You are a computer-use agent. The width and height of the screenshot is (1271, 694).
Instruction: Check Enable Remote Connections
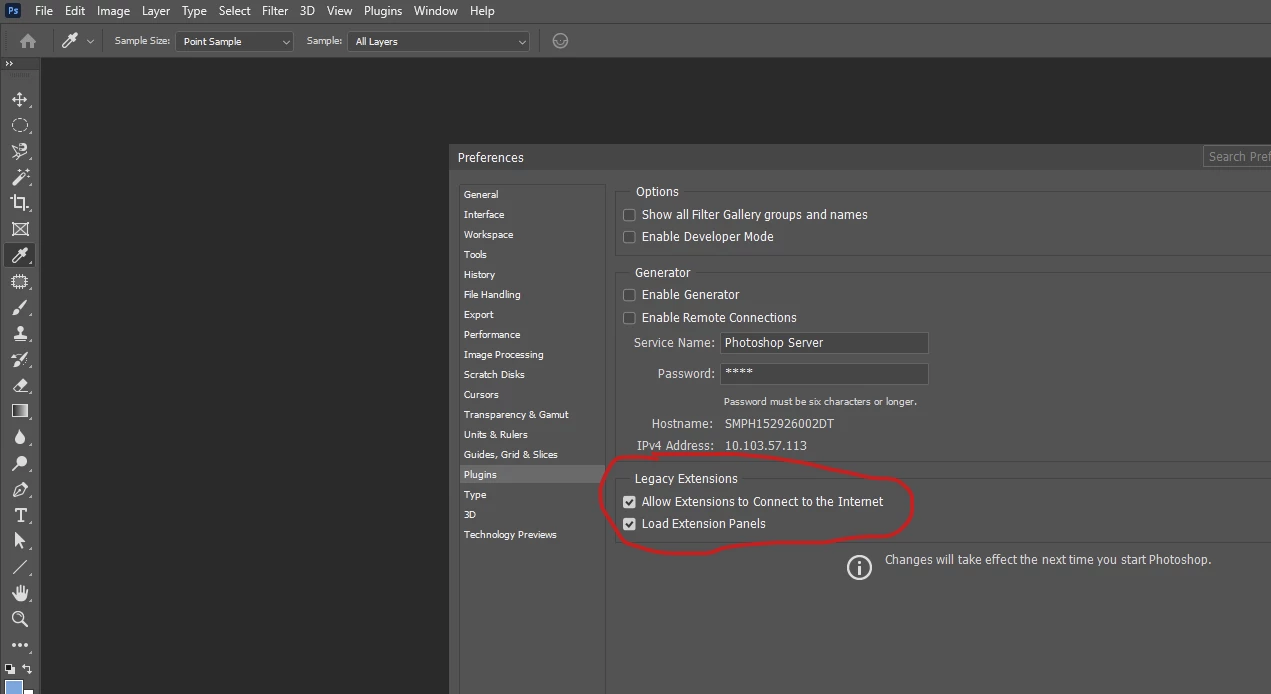click(629, 318)
